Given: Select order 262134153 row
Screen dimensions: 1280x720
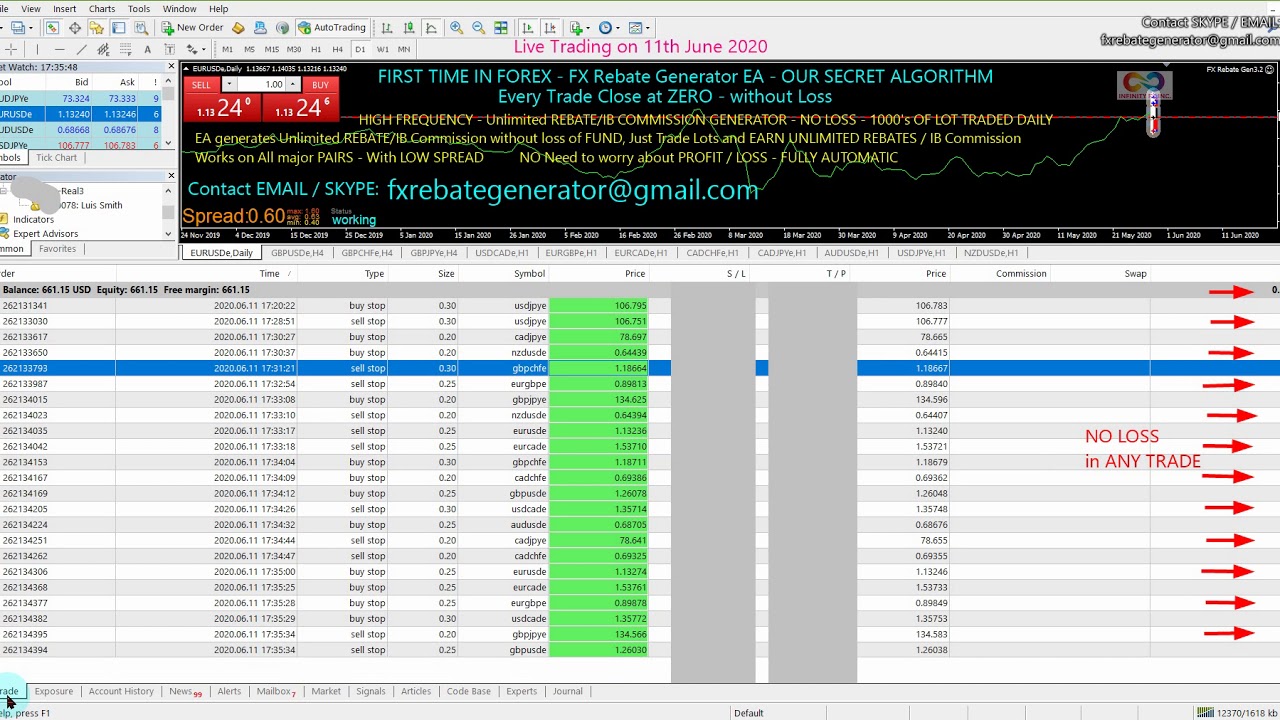Looking at the screenshot, I should click(x=640, y=462).
